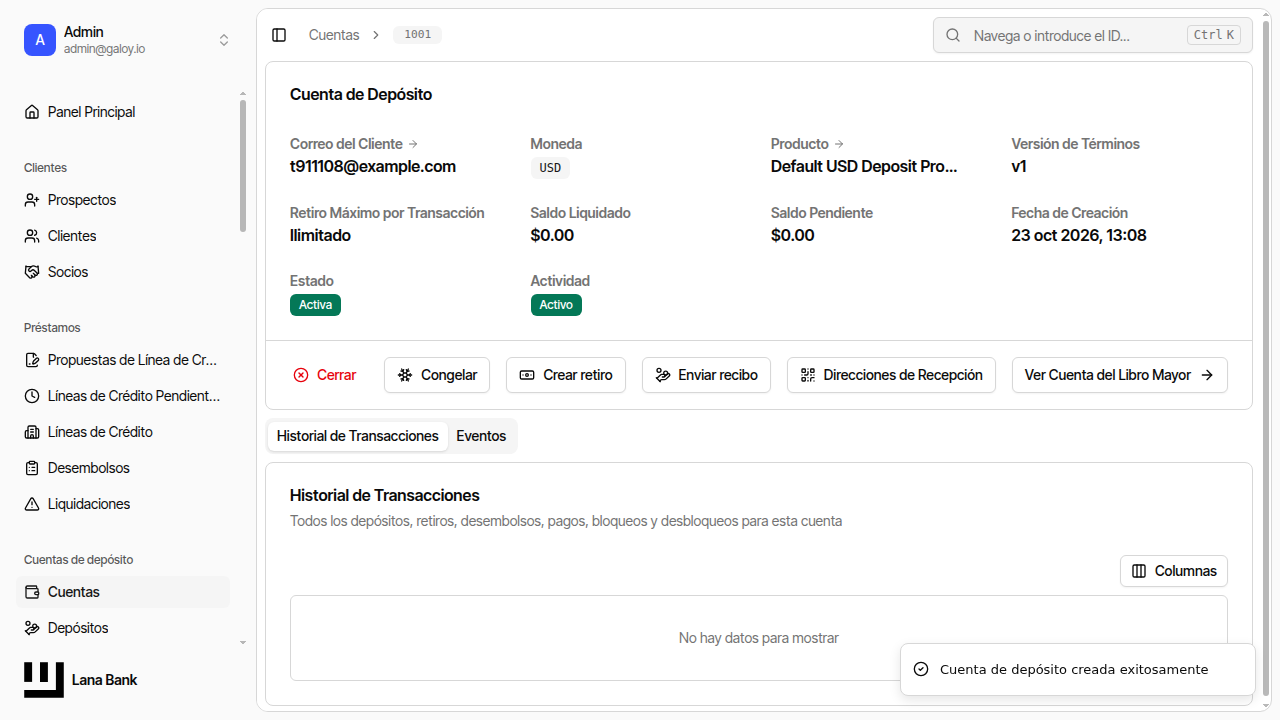Open the Columnas column selector
This screenshot has width=1280, height=720.
(1174, 571)
